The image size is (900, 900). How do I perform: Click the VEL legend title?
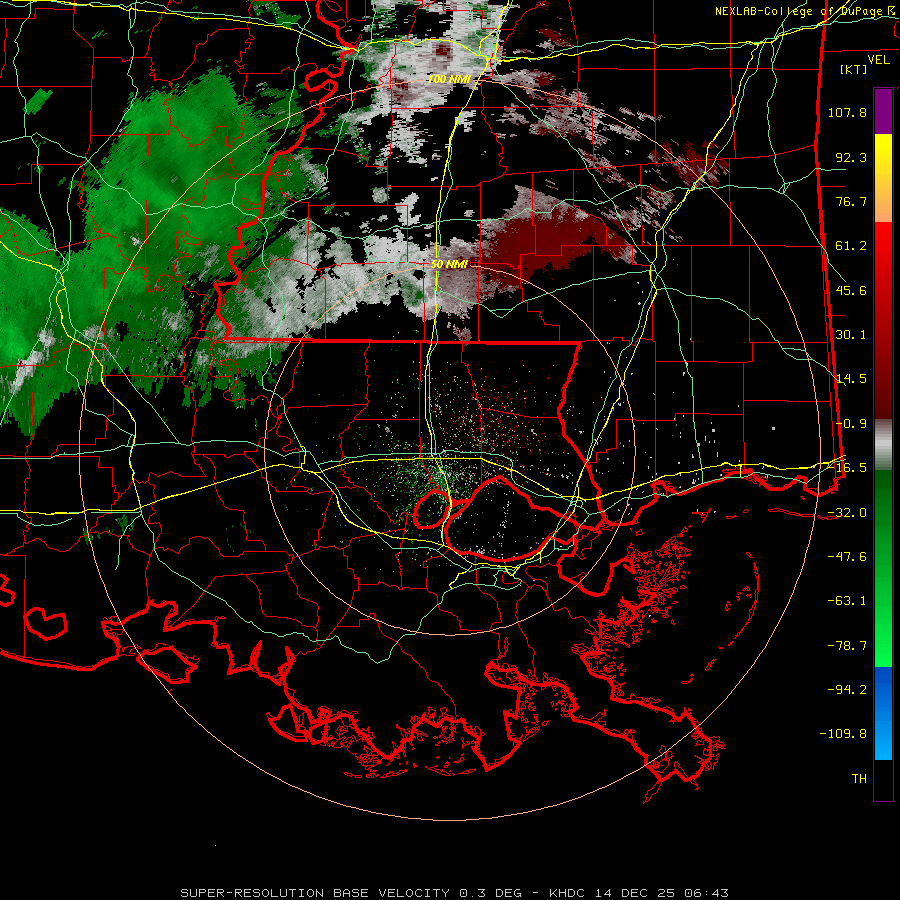point(878,60)
